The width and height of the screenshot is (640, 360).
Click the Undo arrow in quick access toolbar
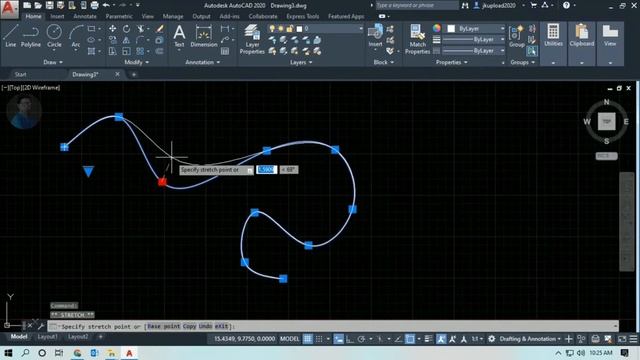(106, 5)
